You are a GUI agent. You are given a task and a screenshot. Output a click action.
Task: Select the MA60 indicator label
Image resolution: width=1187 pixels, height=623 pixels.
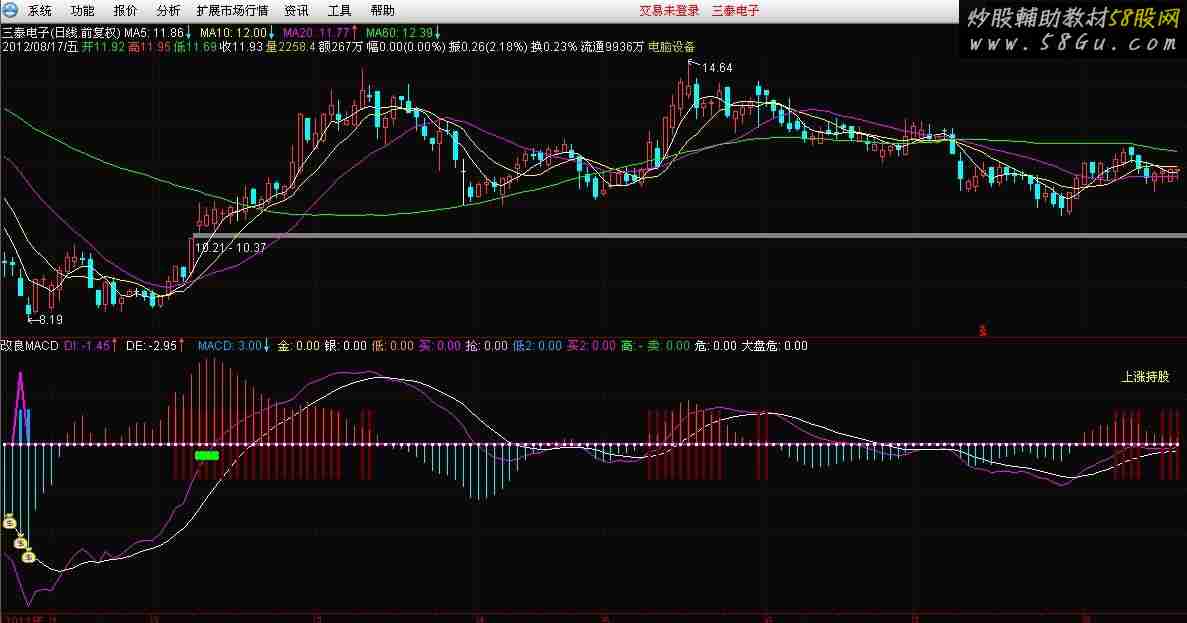click(400, 33)
